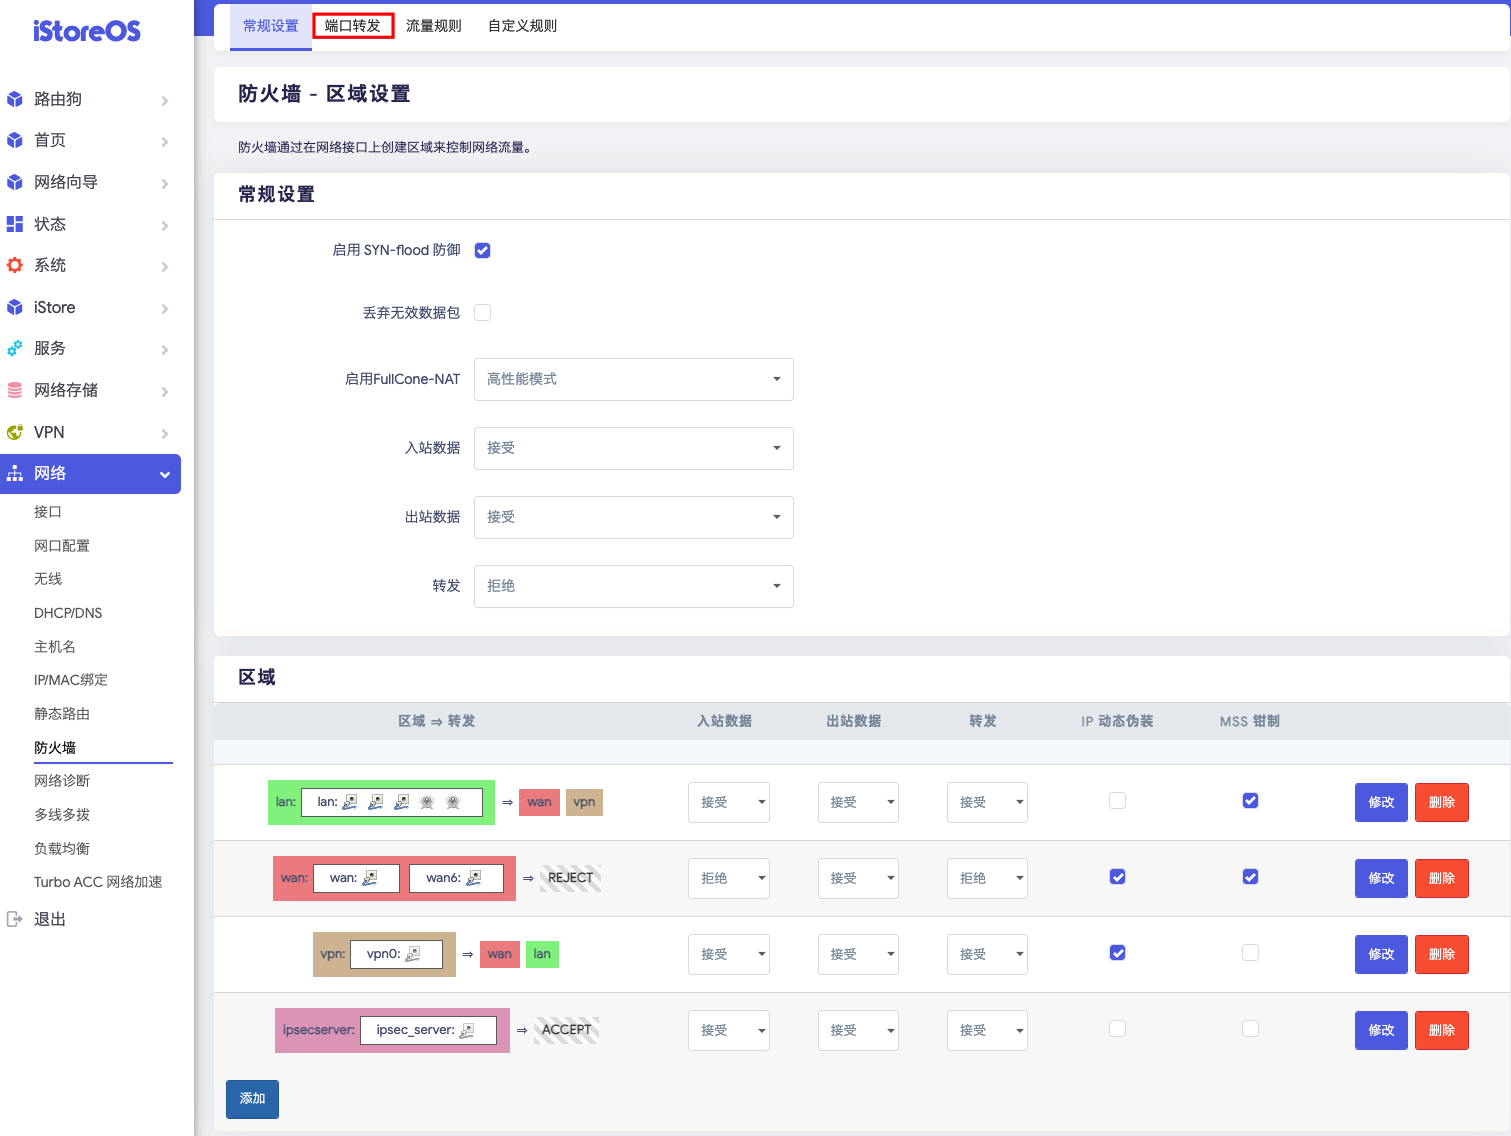Select the 状态 status icon
The image size is (1511, 1136).
point(15,224)
